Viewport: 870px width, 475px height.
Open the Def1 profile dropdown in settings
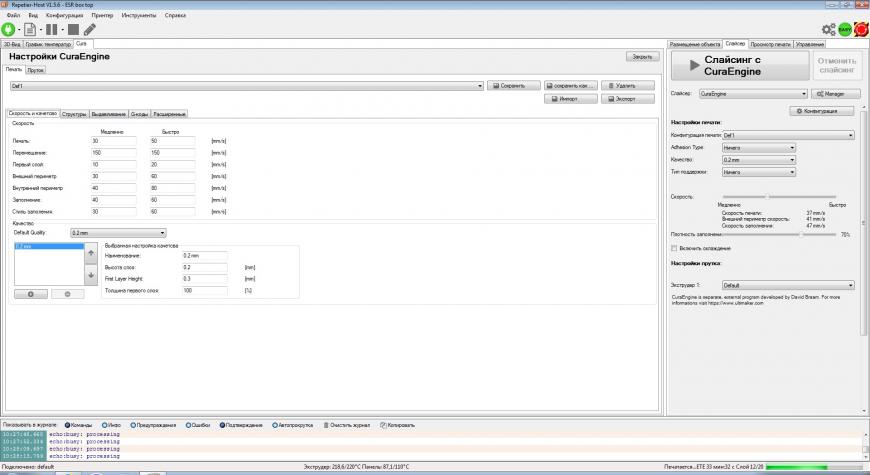[246, 86]
